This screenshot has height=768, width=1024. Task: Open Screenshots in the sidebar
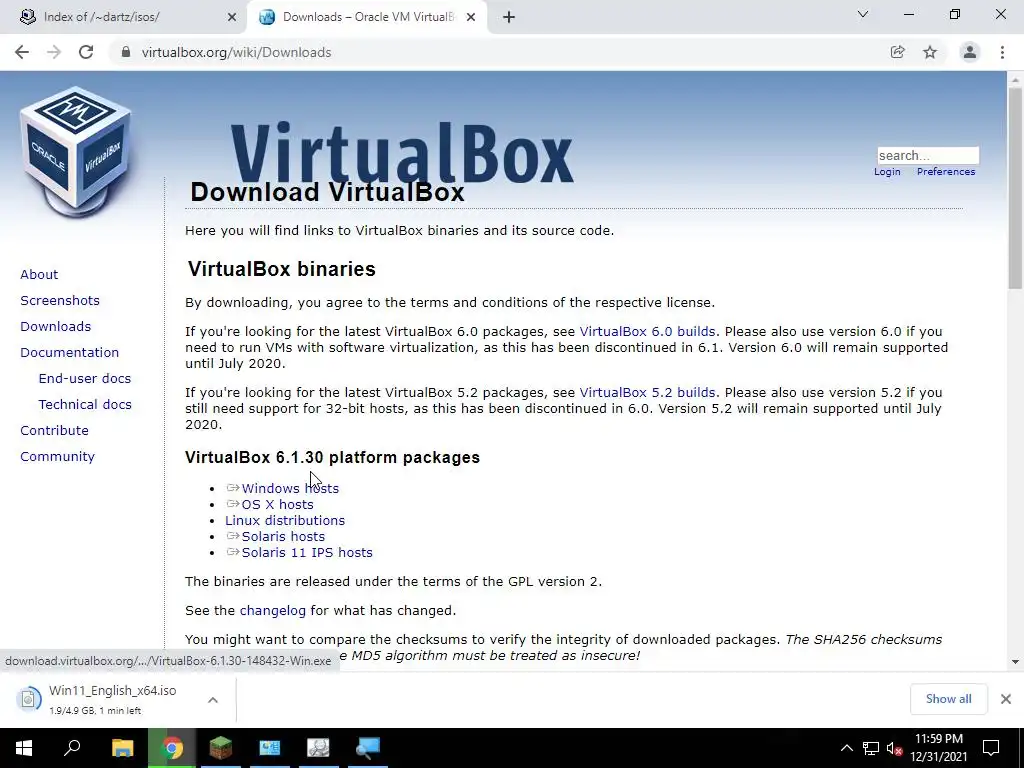(60, 300)
